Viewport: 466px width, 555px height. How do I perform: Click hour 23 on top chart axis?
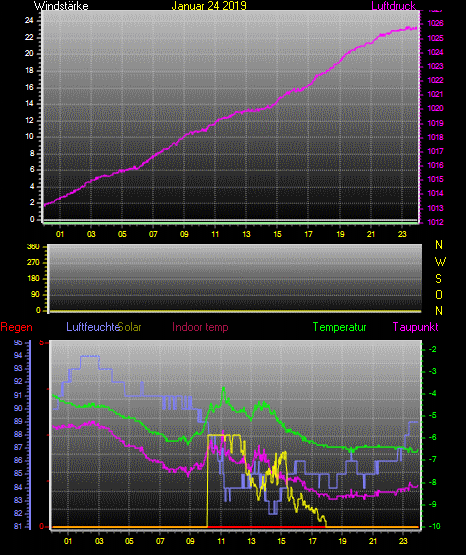[x=402, y=234]
